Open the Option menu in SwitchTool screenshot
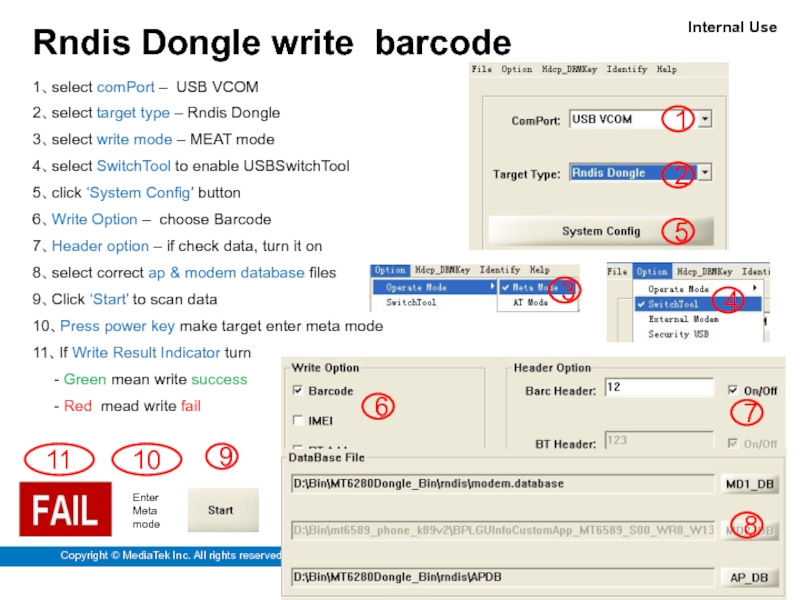 pyautogui.click(x=652, y=271)
